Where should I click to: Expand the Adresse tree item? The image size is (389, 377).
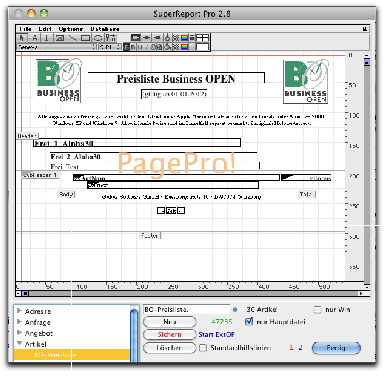tap(20, 311)
